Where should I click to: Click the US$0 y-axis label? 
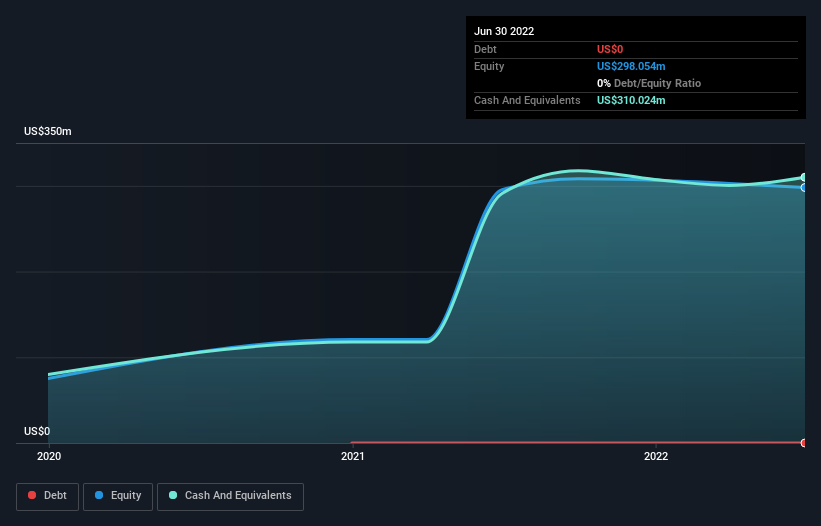point(37,431)
